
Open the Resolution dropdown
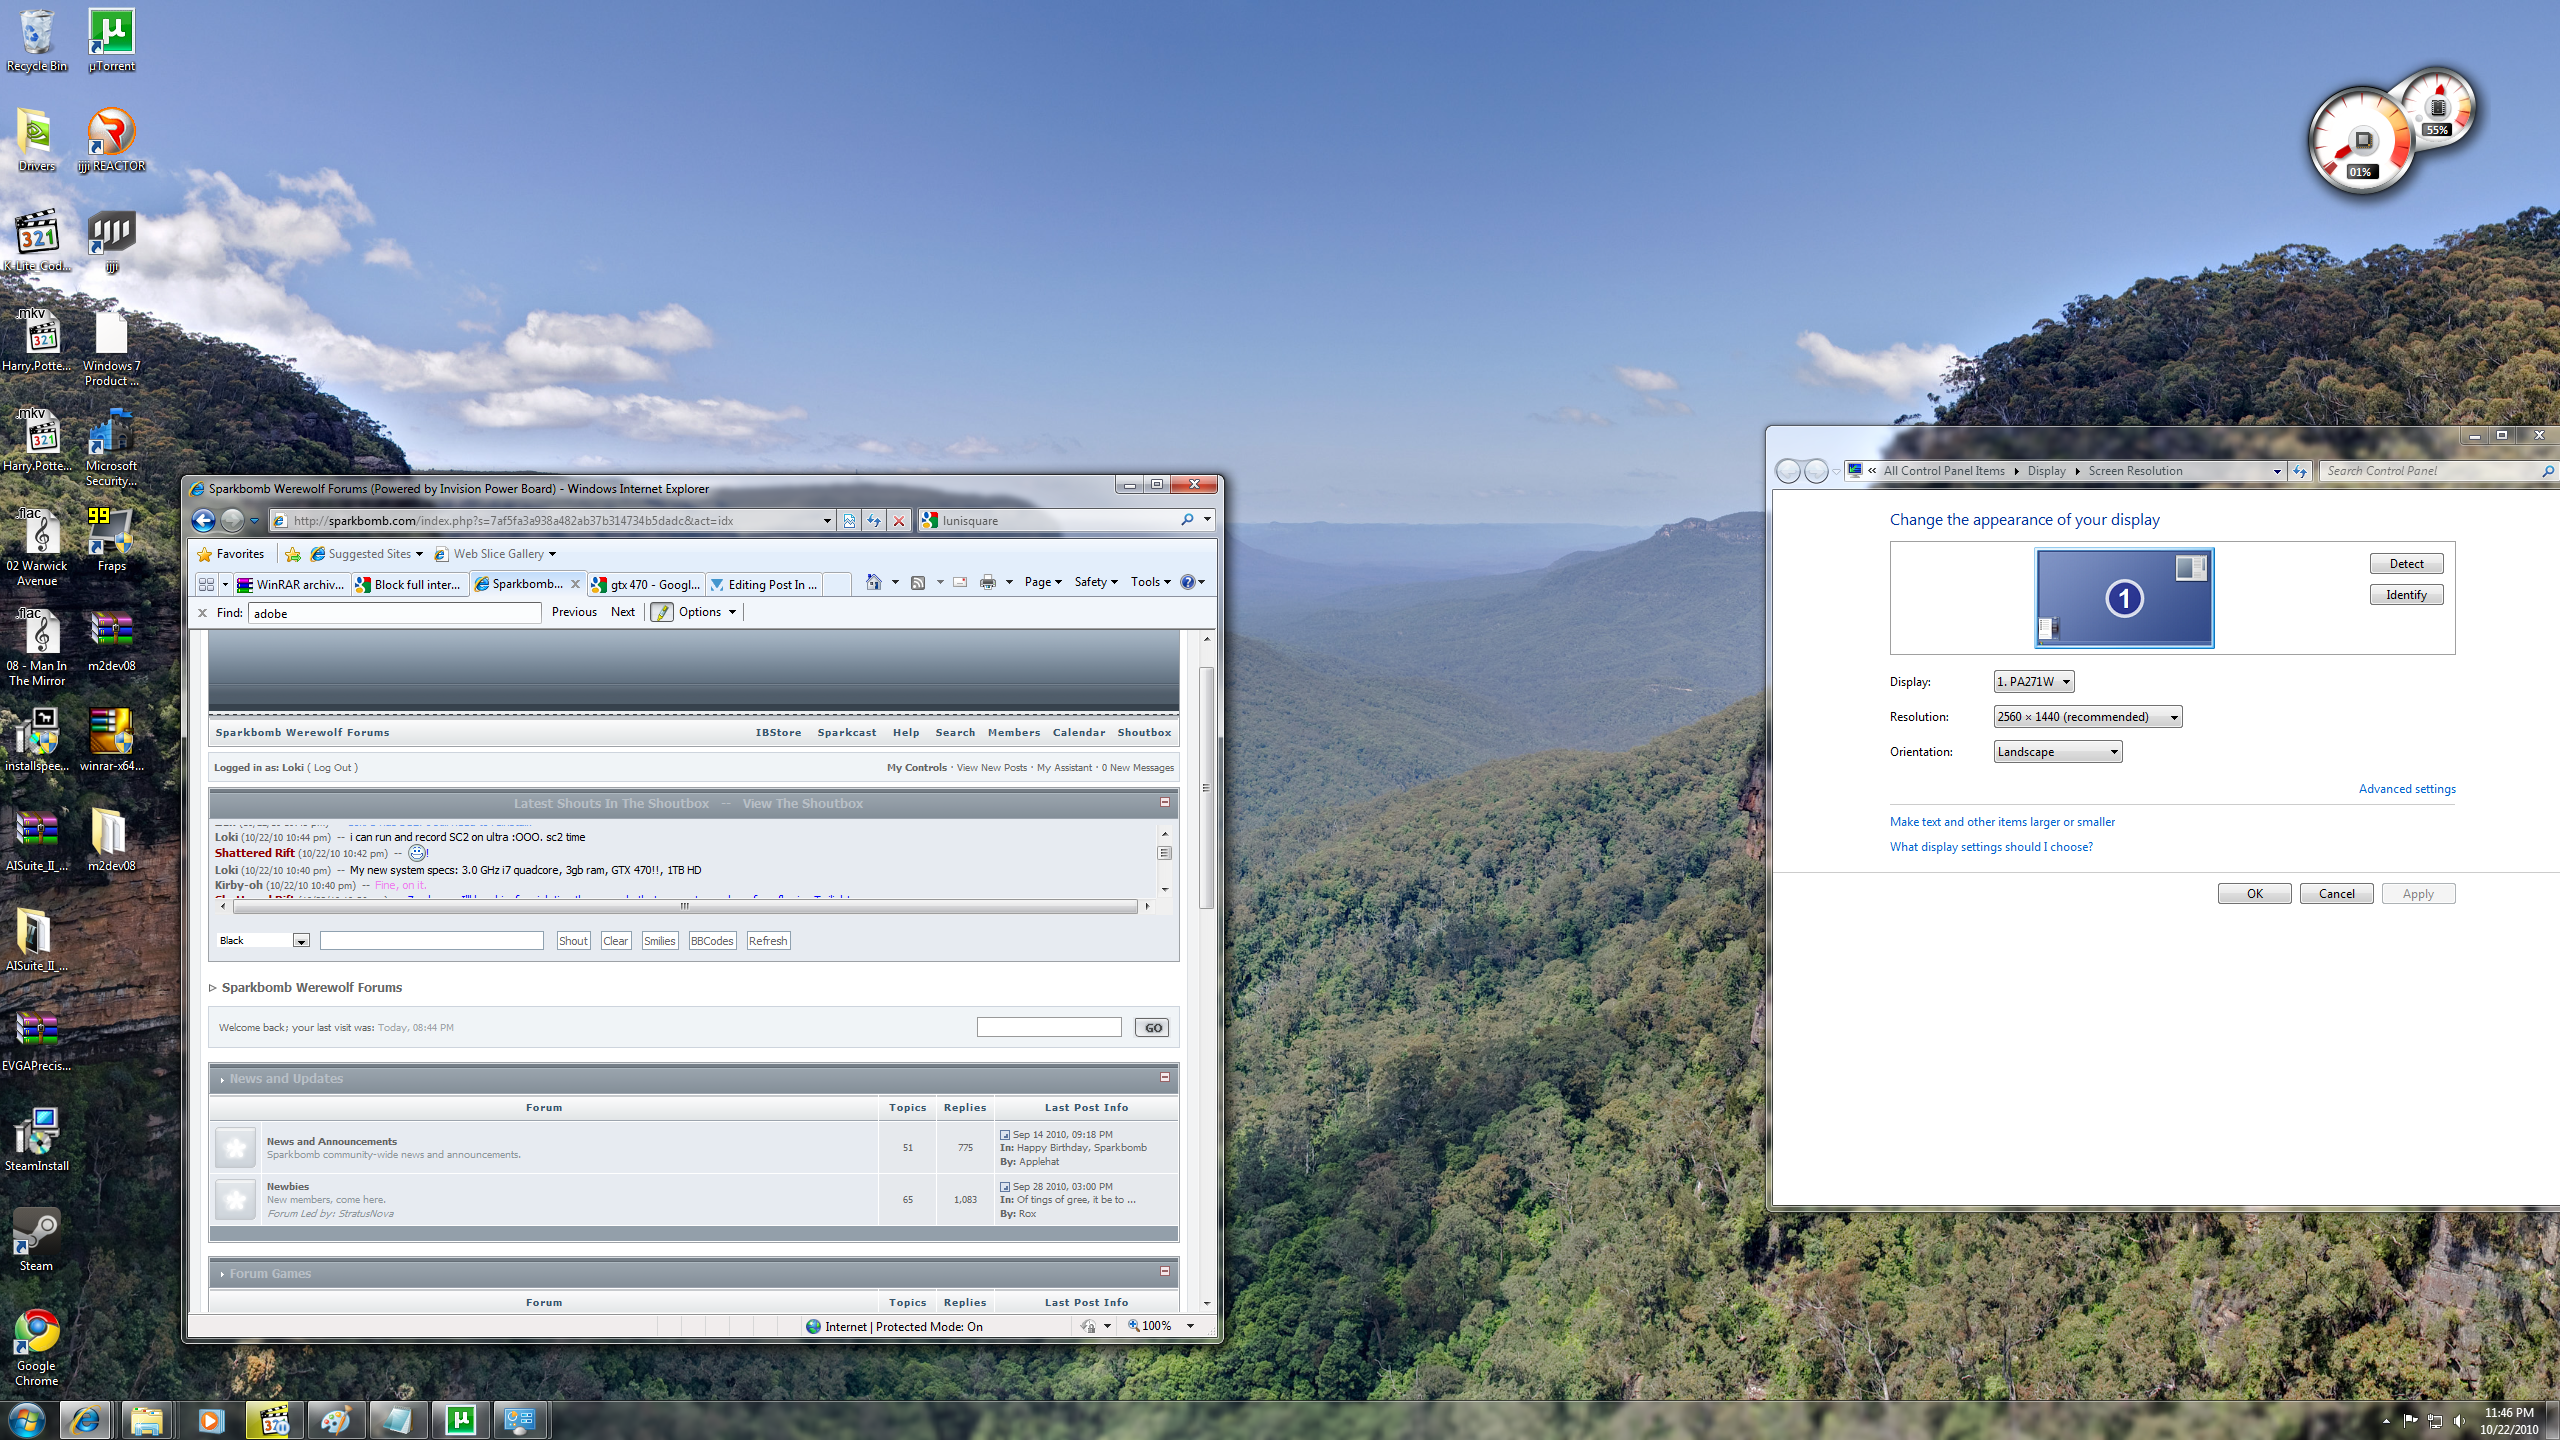point(2088,717)
